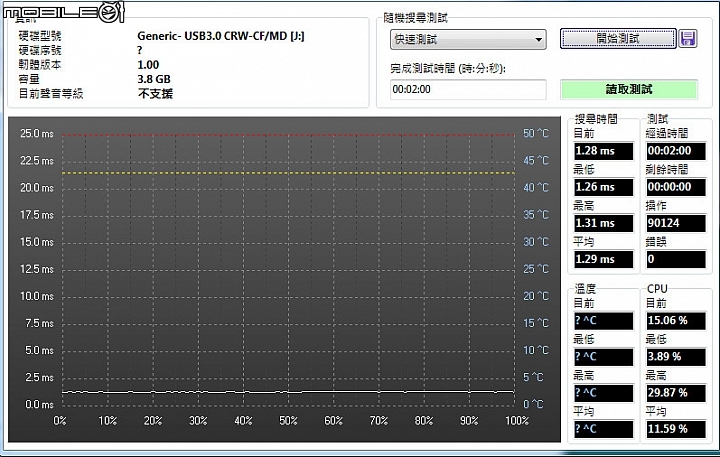Click the white seek time line in graph

(x=288, y=392)
